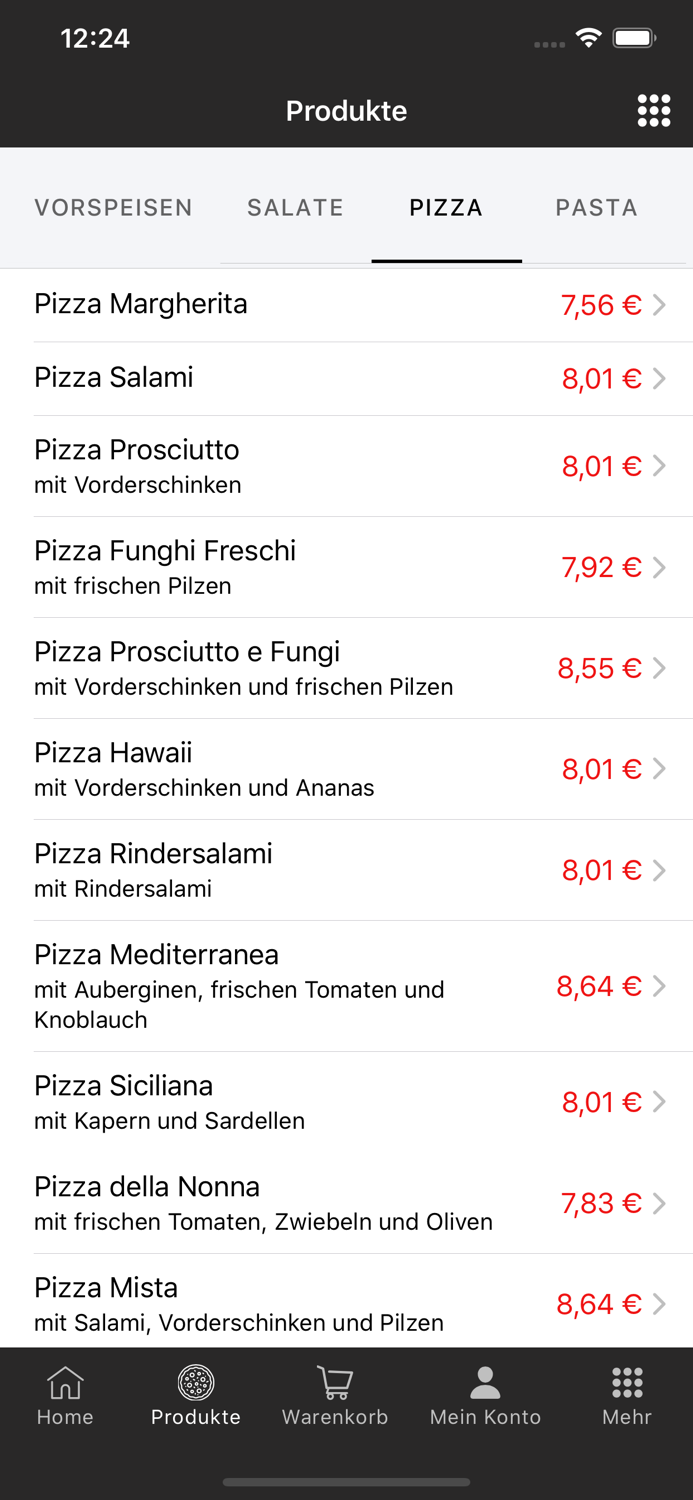
Task: Tap the price of Pizza Prosciutto e Fungi
Action: [x=600, y=668]
